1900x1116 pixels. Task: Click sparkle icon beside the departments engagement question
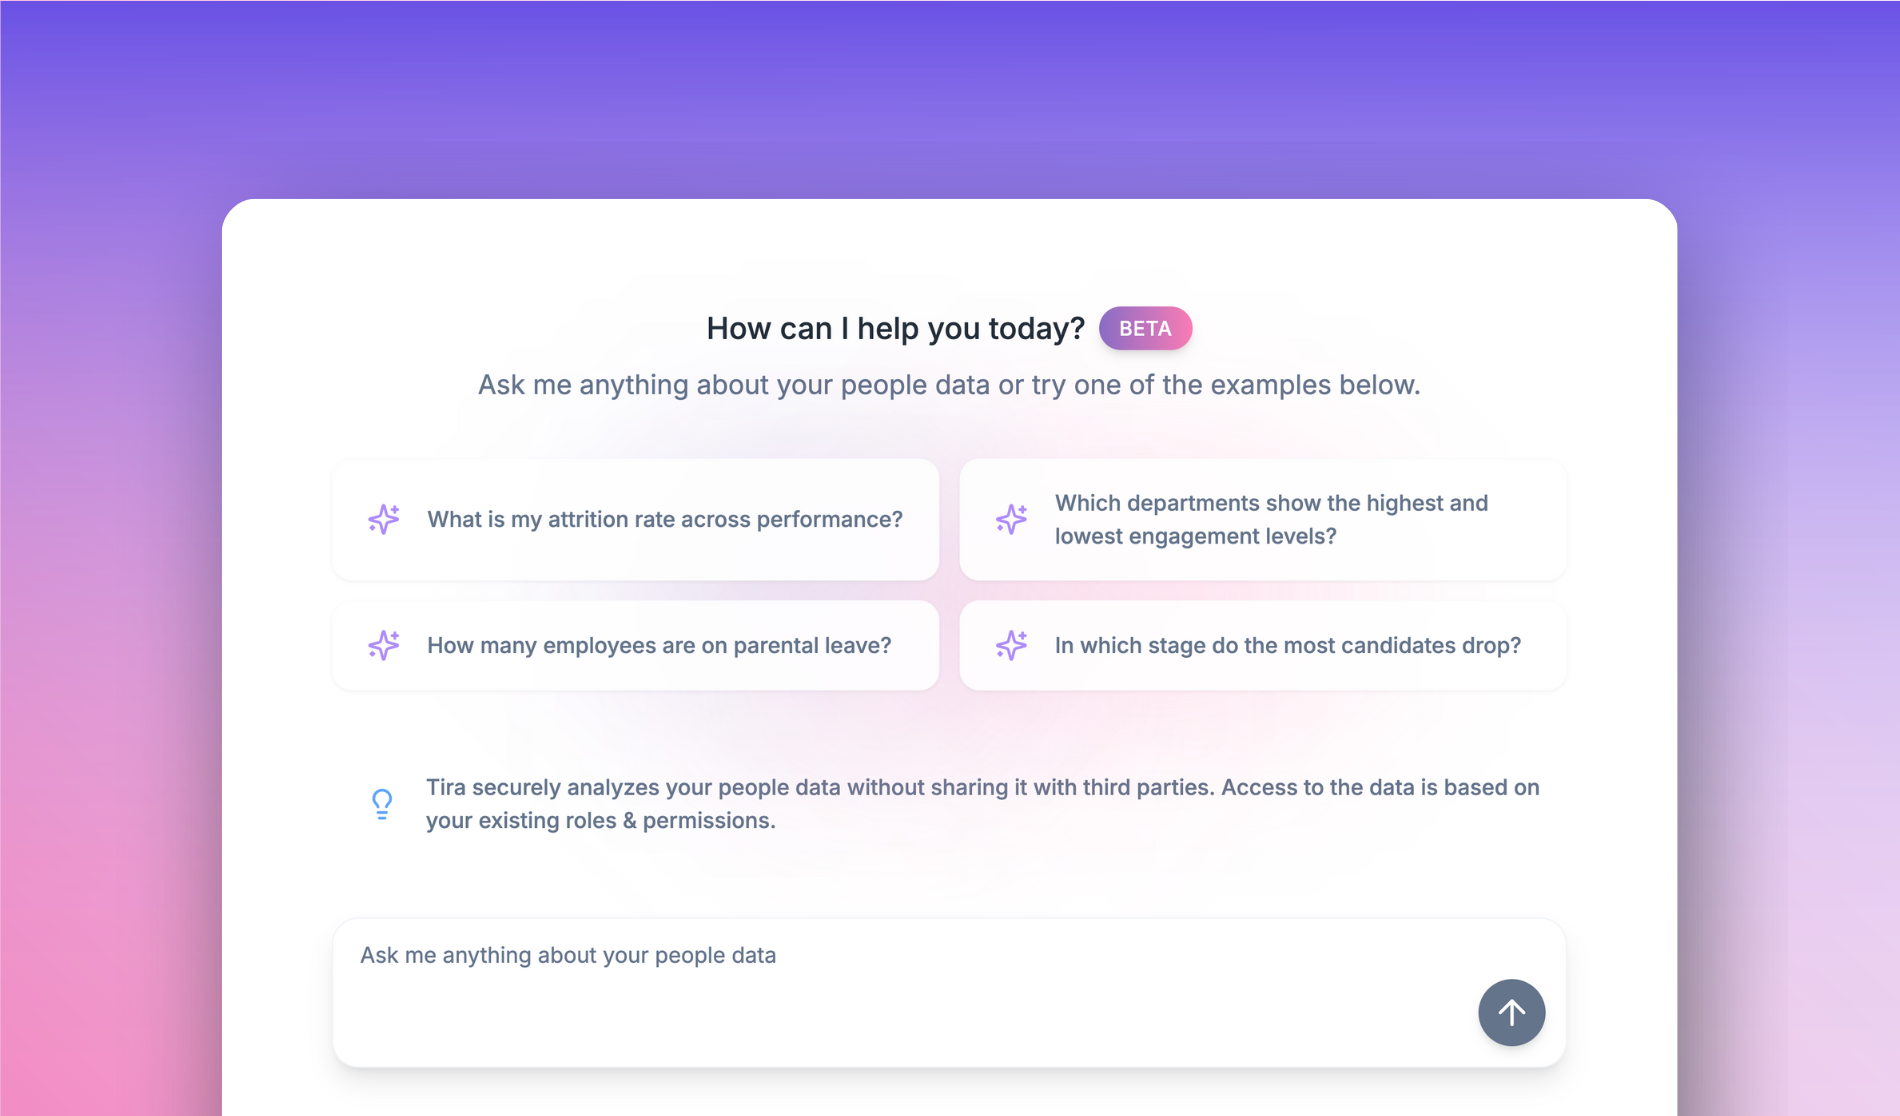(1011, 519)
